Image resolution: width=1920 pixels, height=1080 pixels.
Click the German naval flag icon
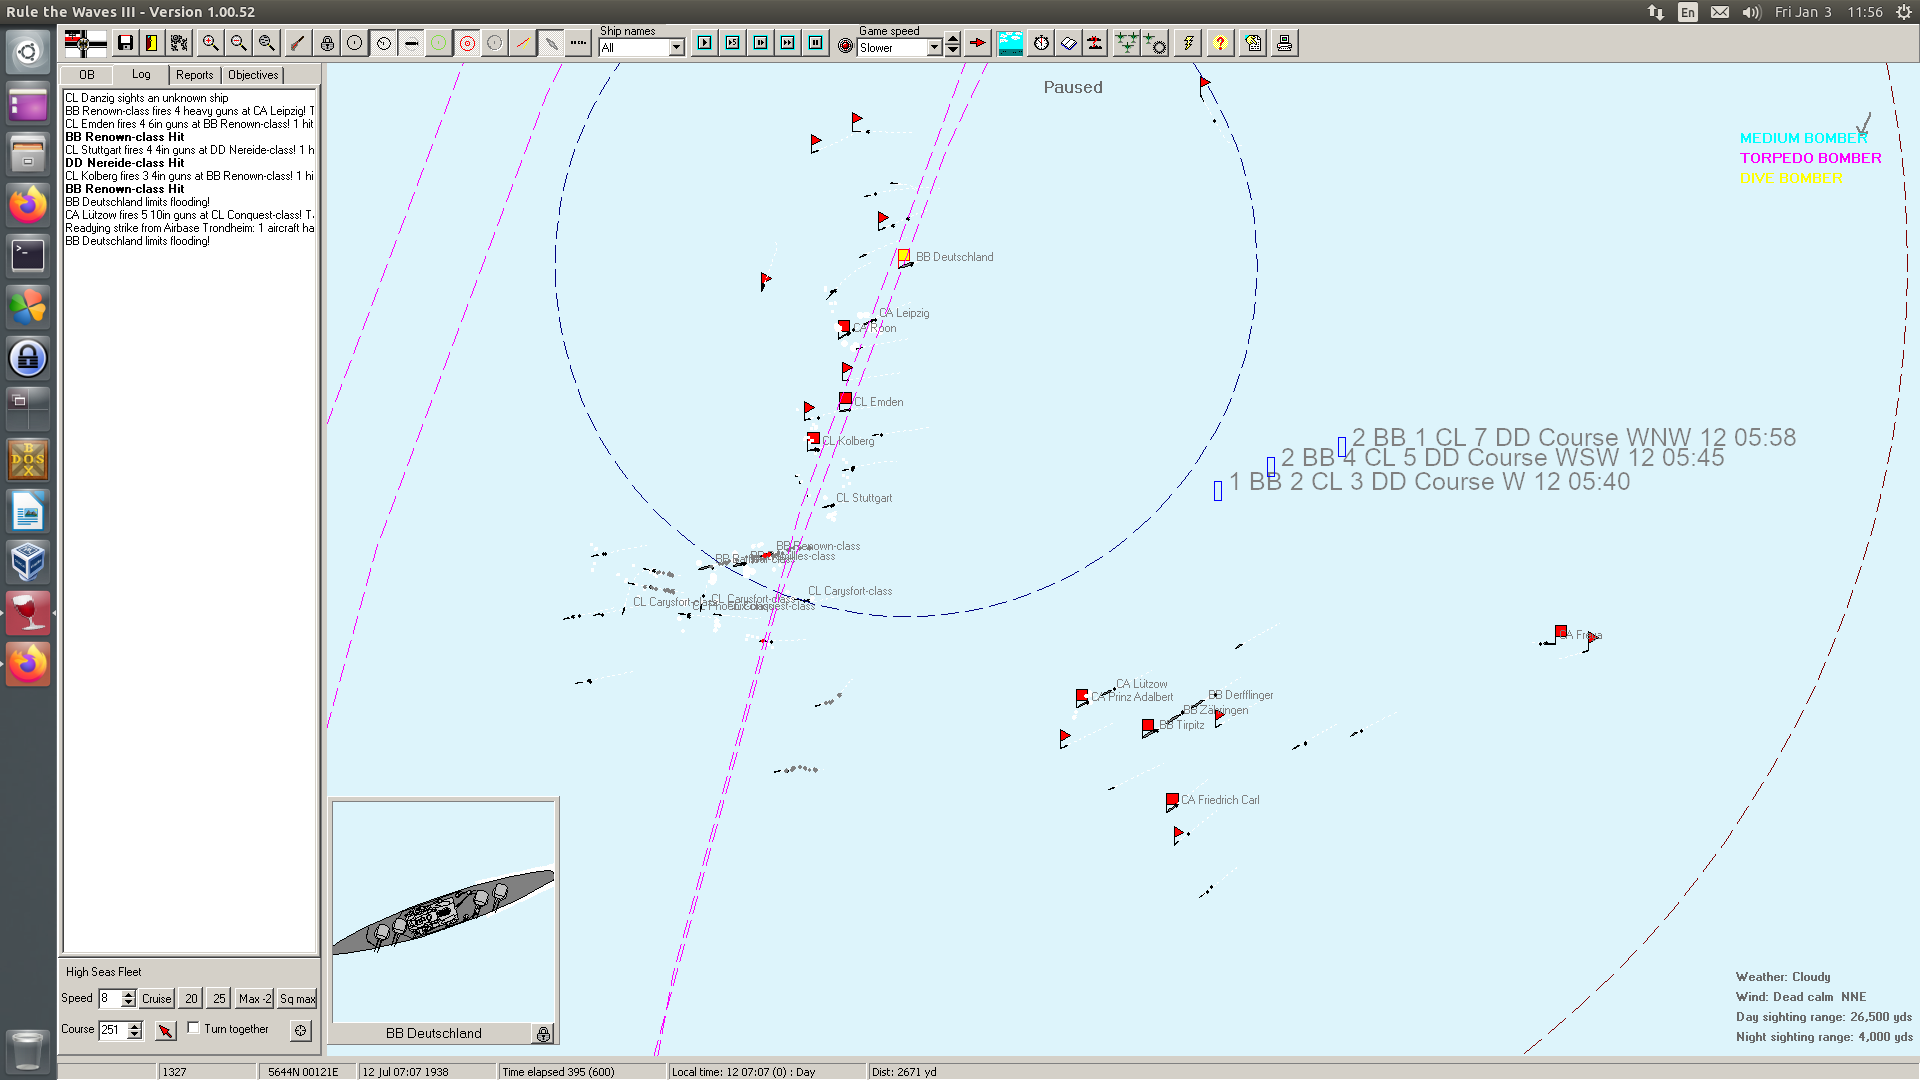click(x=85, y=43)
